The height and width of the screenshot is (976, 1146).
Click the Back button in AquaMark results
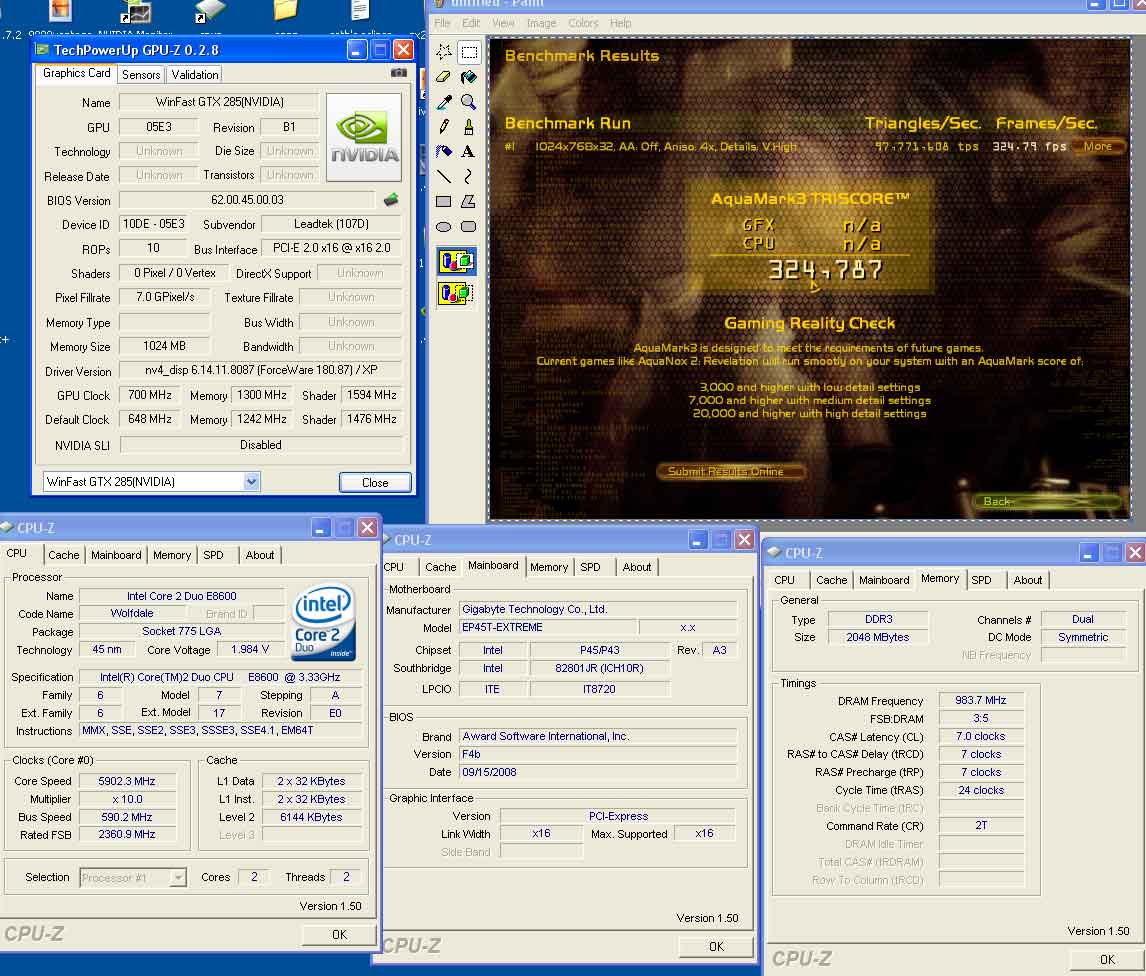[1047, 501]
